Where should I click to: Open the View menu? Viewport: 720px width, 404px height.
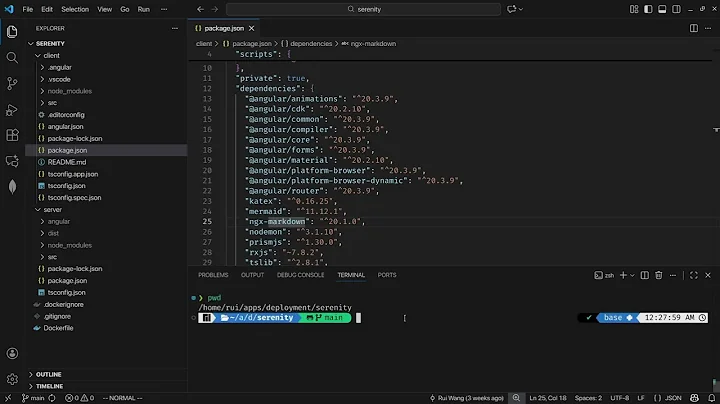coord(104,9)
